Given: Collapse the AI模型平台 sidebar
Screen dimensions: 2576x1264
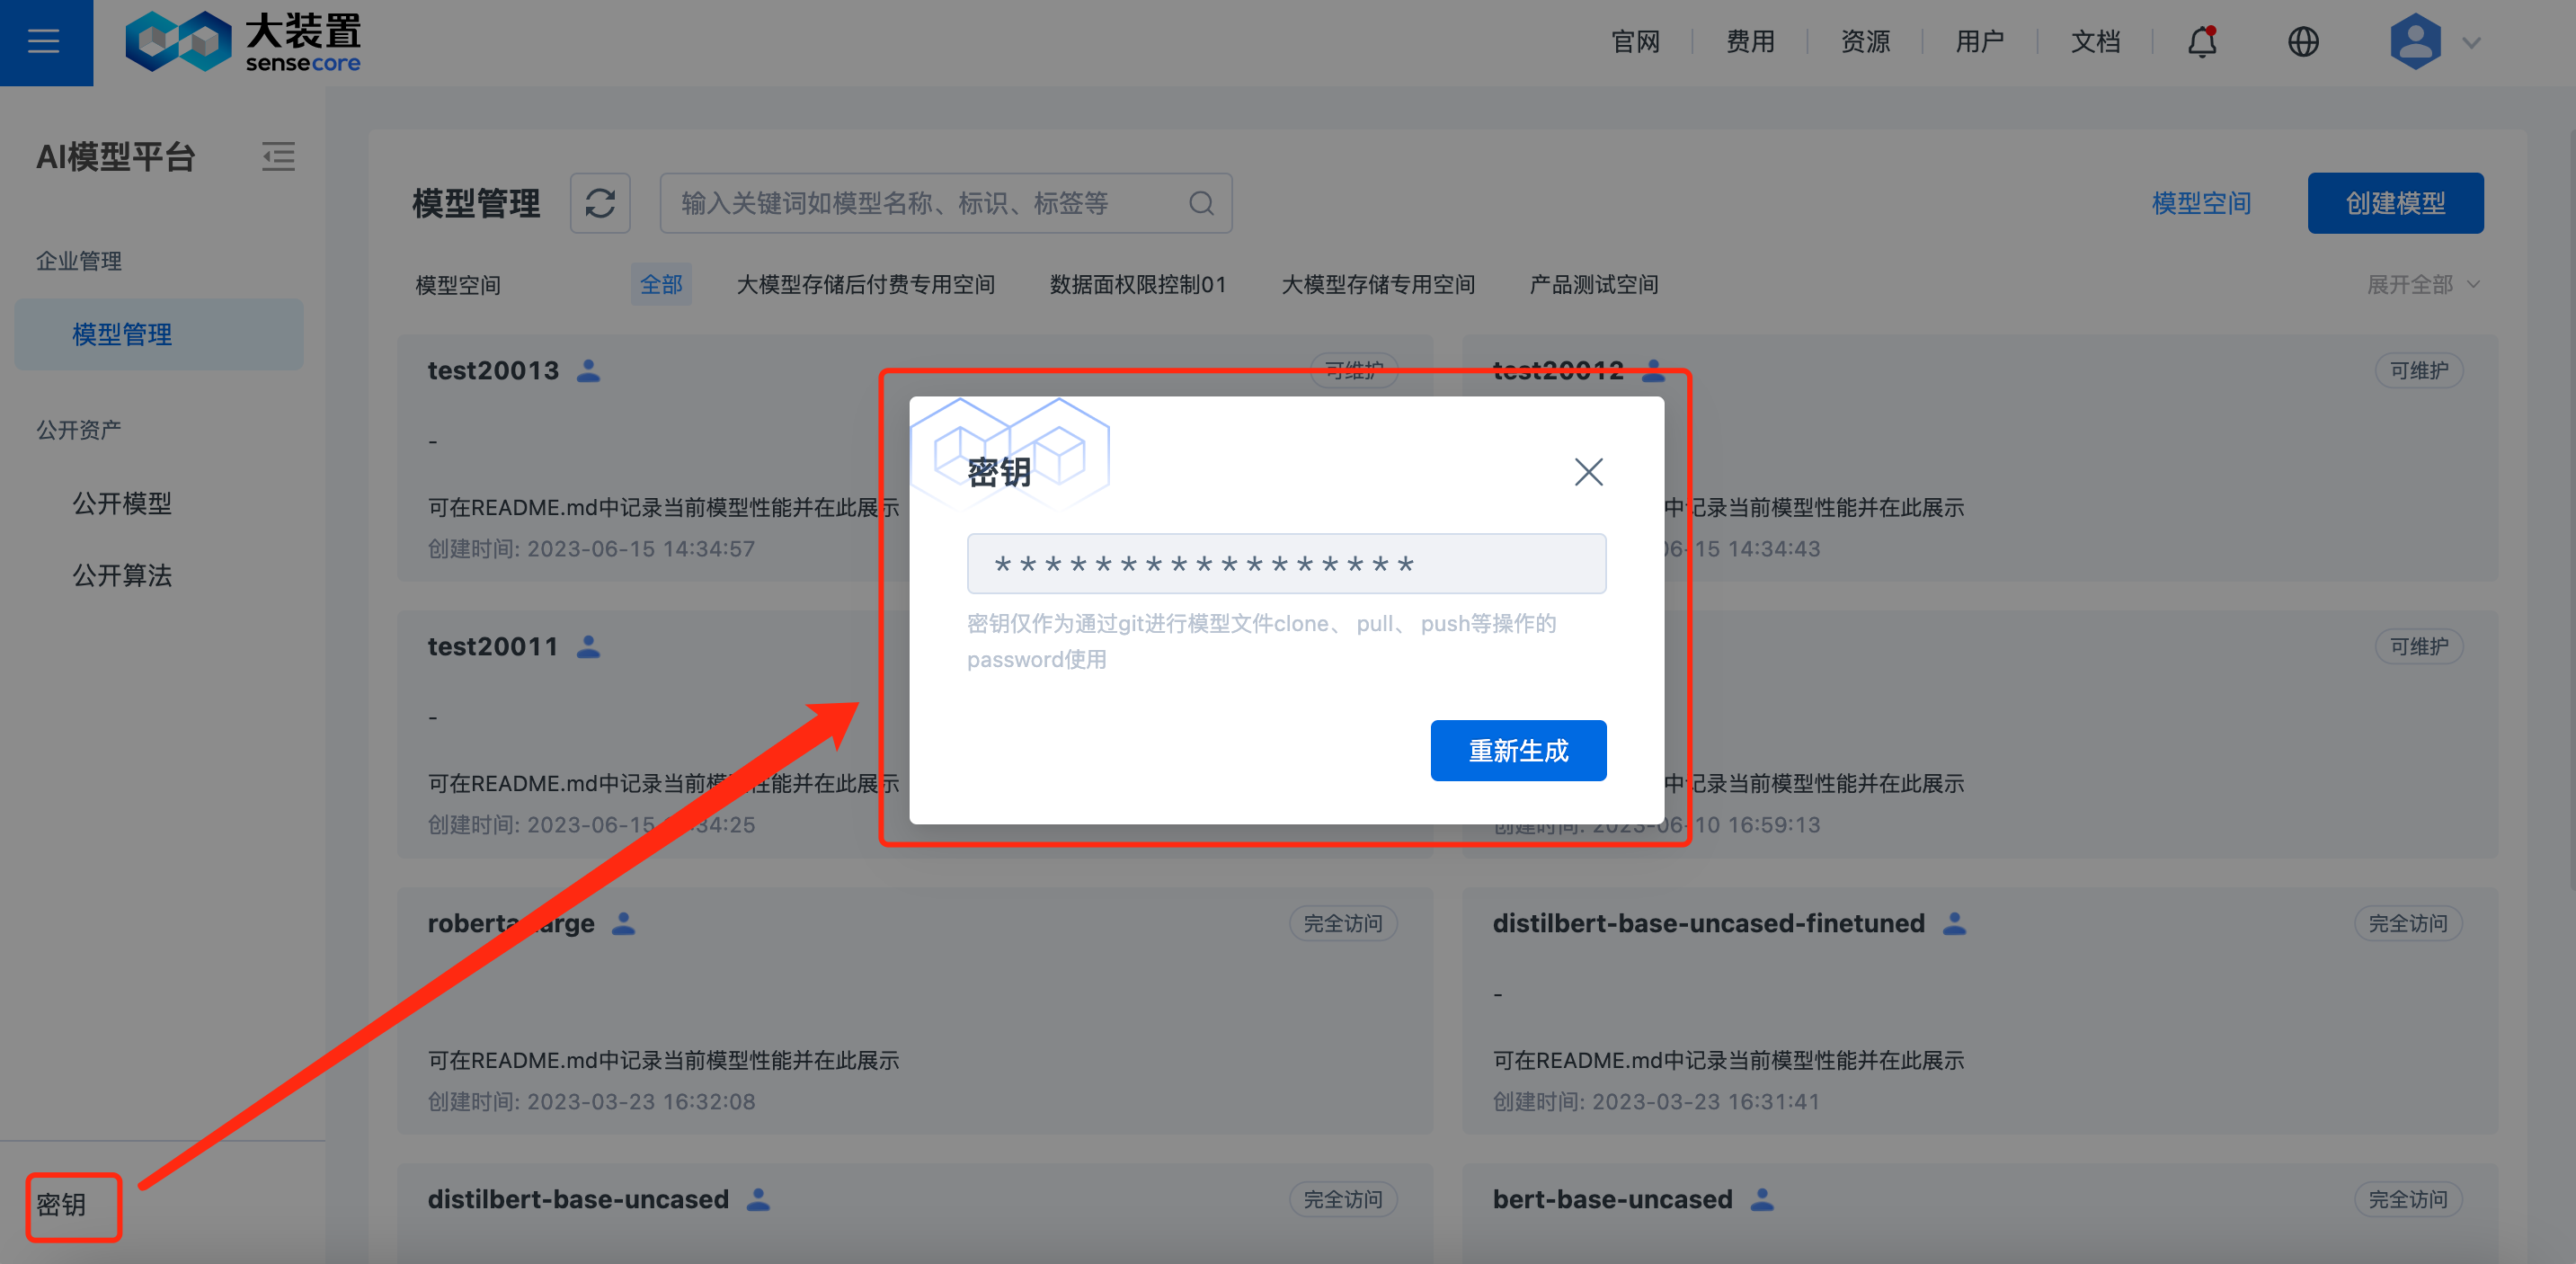Looking at the screenshot, I should pos(278,156).
